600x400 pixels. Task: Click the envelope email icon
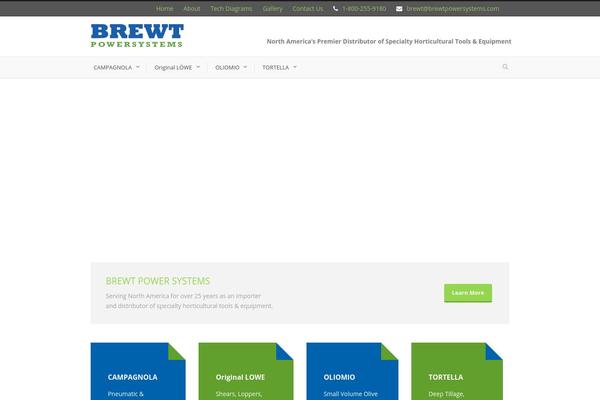pyautogui.click(x=399, y=9)
